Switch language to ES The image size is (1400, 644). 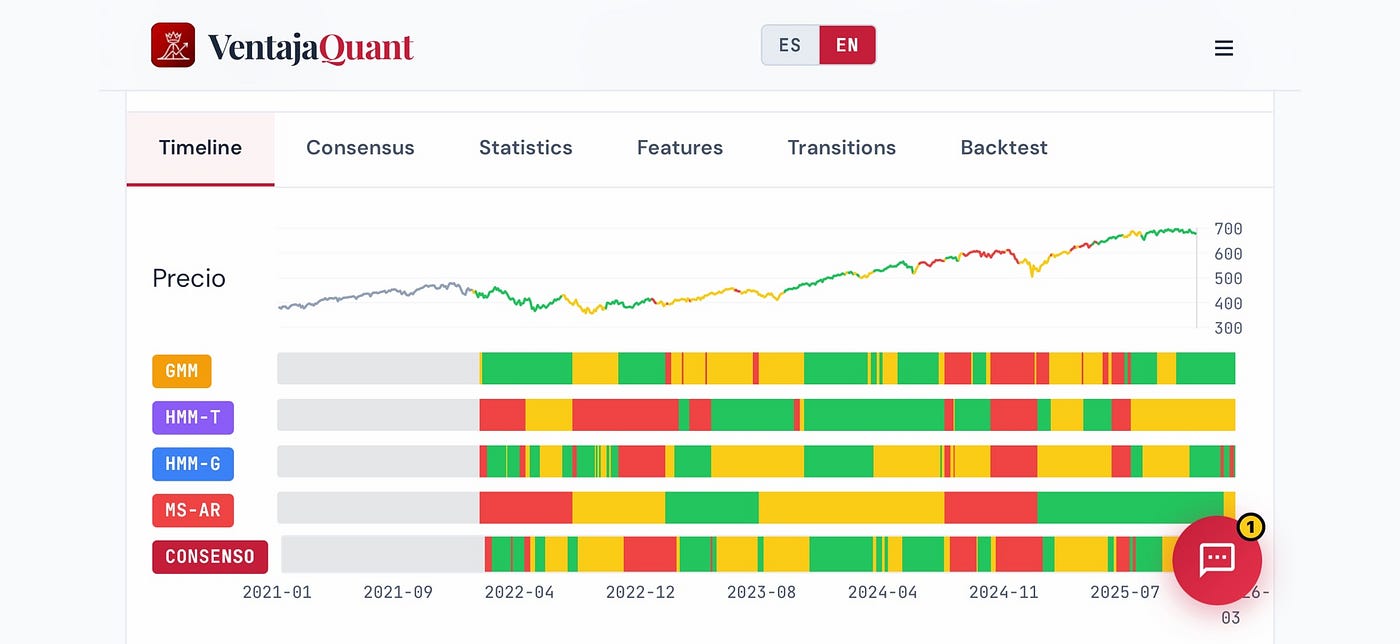[x=790, y=45]
